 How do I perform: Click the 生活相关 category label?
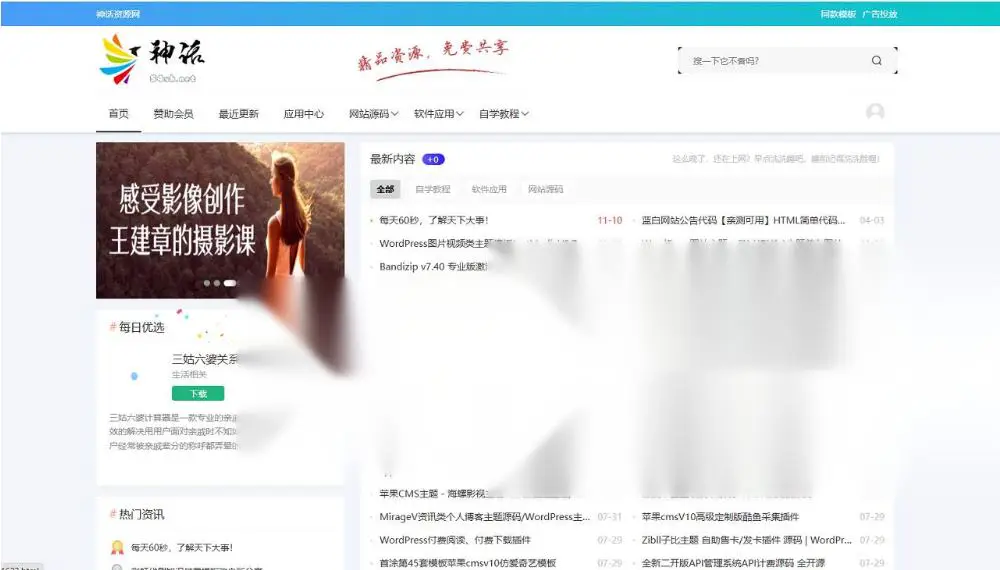point(189,374)
